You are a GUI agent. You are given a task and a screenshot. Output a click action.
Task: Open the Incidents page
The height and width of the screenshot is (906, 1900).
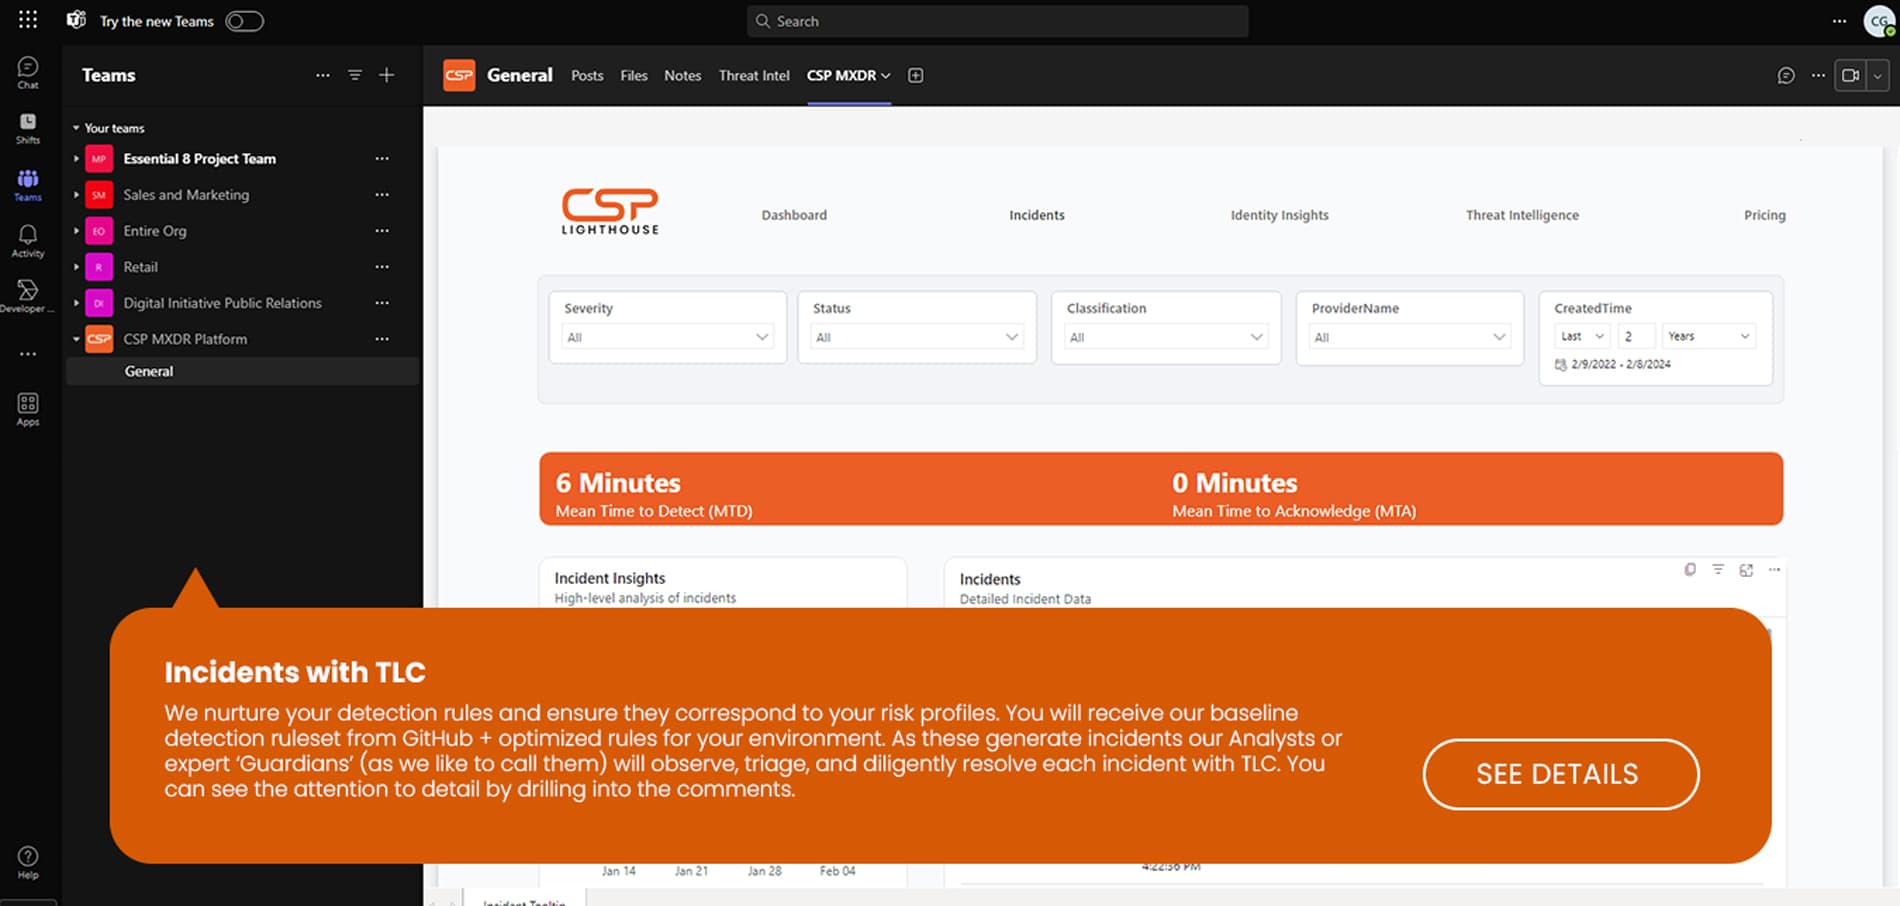pos(1037,215)
